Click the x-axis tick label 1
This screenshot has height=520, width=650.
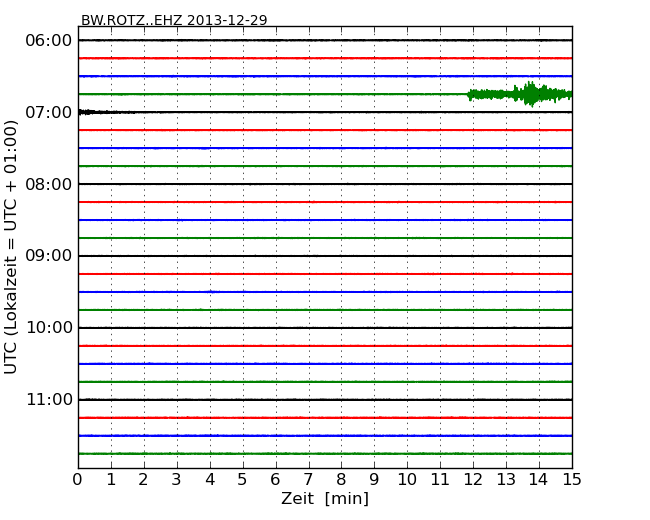point(111,480)
